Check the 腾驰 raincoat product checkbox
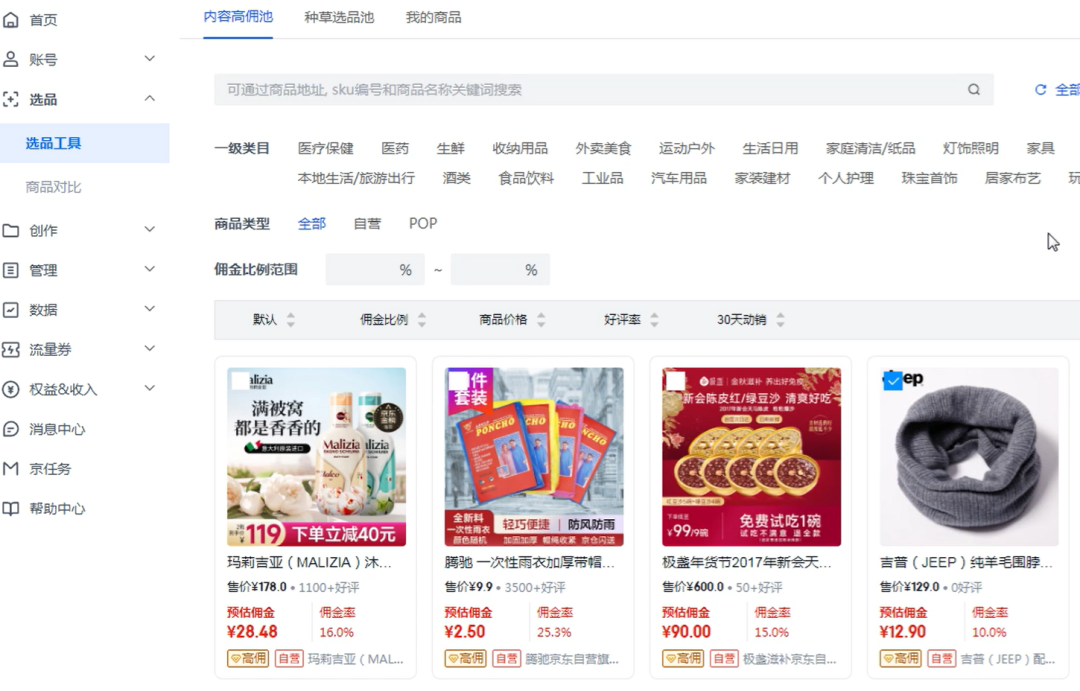 (x=458, y=381)
